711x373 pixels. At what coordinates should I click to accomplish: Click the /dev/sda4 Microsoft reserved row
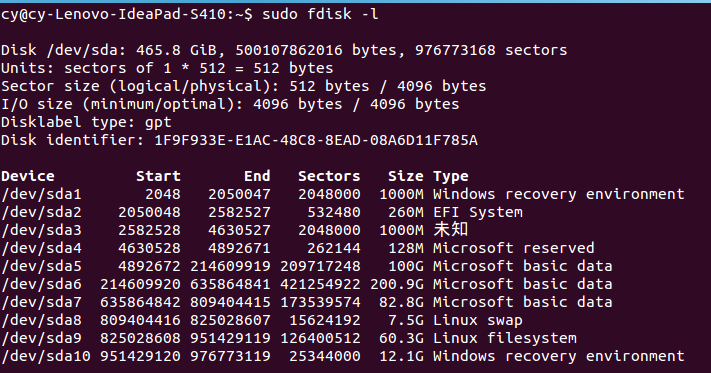297,248
